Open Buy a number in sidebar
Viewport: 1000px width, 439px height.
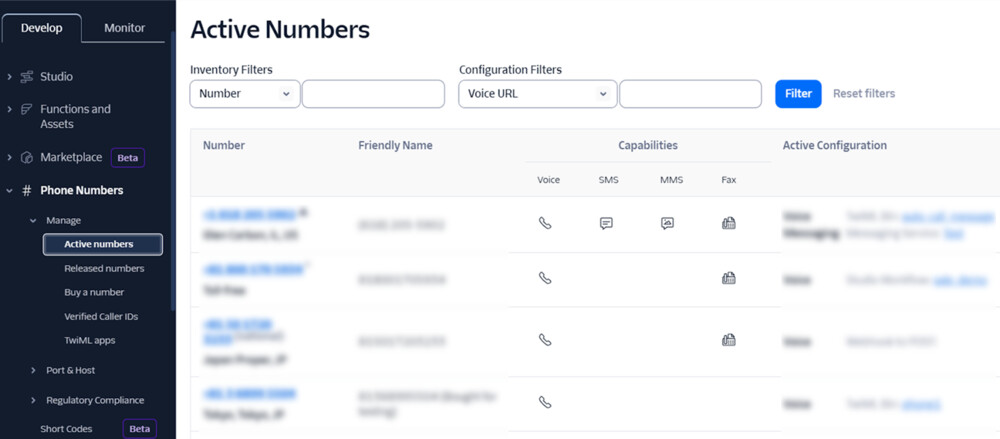coord(94,292)
